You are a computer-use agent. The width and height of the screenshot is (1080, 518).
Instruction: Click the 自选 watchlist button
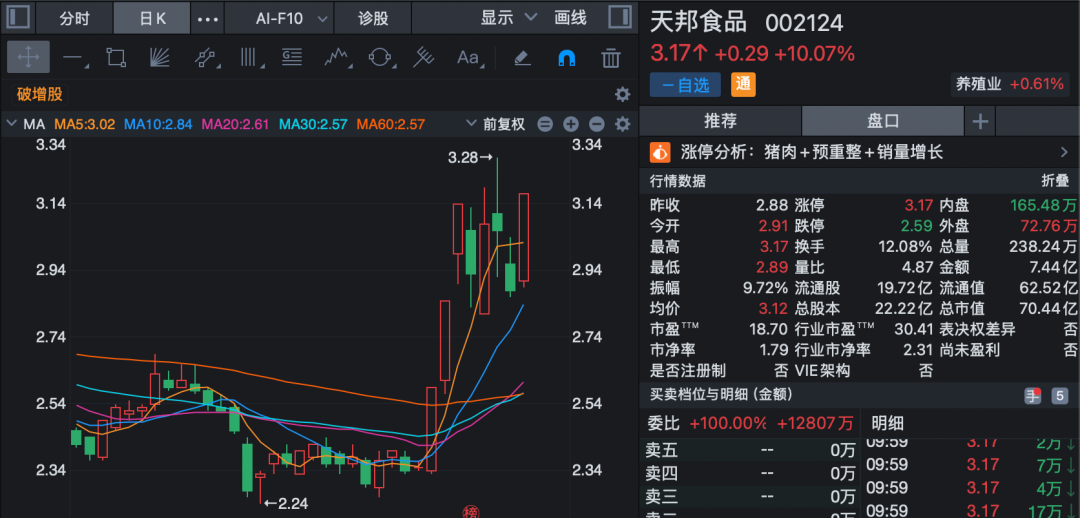686,85
